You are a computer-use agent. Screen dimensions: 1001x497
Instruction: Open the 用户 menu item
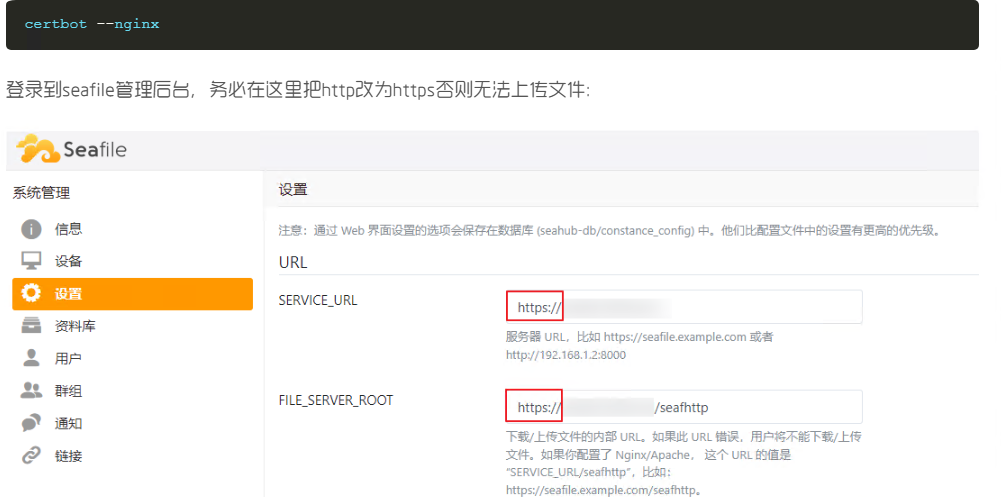point(132,359)
